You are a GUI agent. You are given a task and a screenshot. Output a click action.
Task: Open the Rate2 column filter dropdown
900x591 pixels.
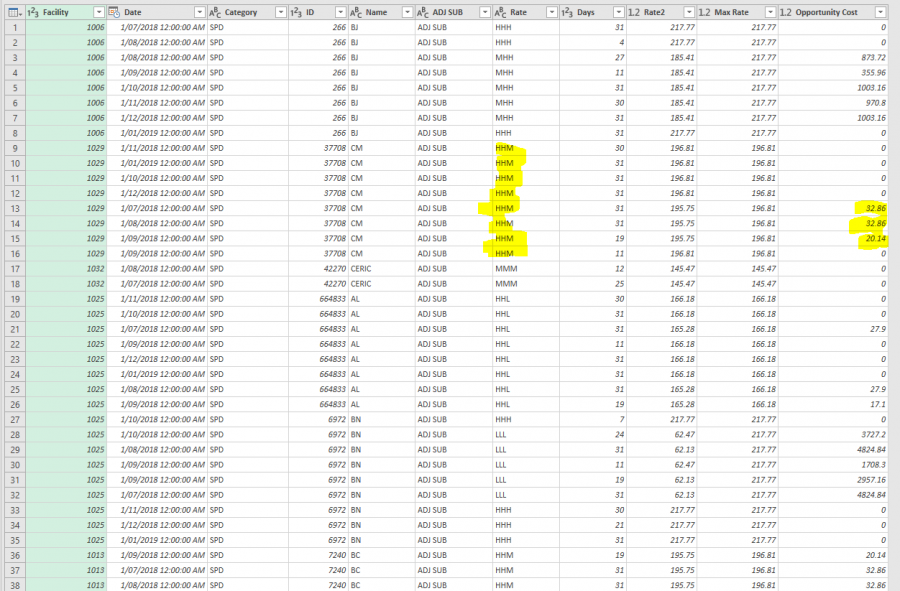pyautogui.click(x=689, y=12)
